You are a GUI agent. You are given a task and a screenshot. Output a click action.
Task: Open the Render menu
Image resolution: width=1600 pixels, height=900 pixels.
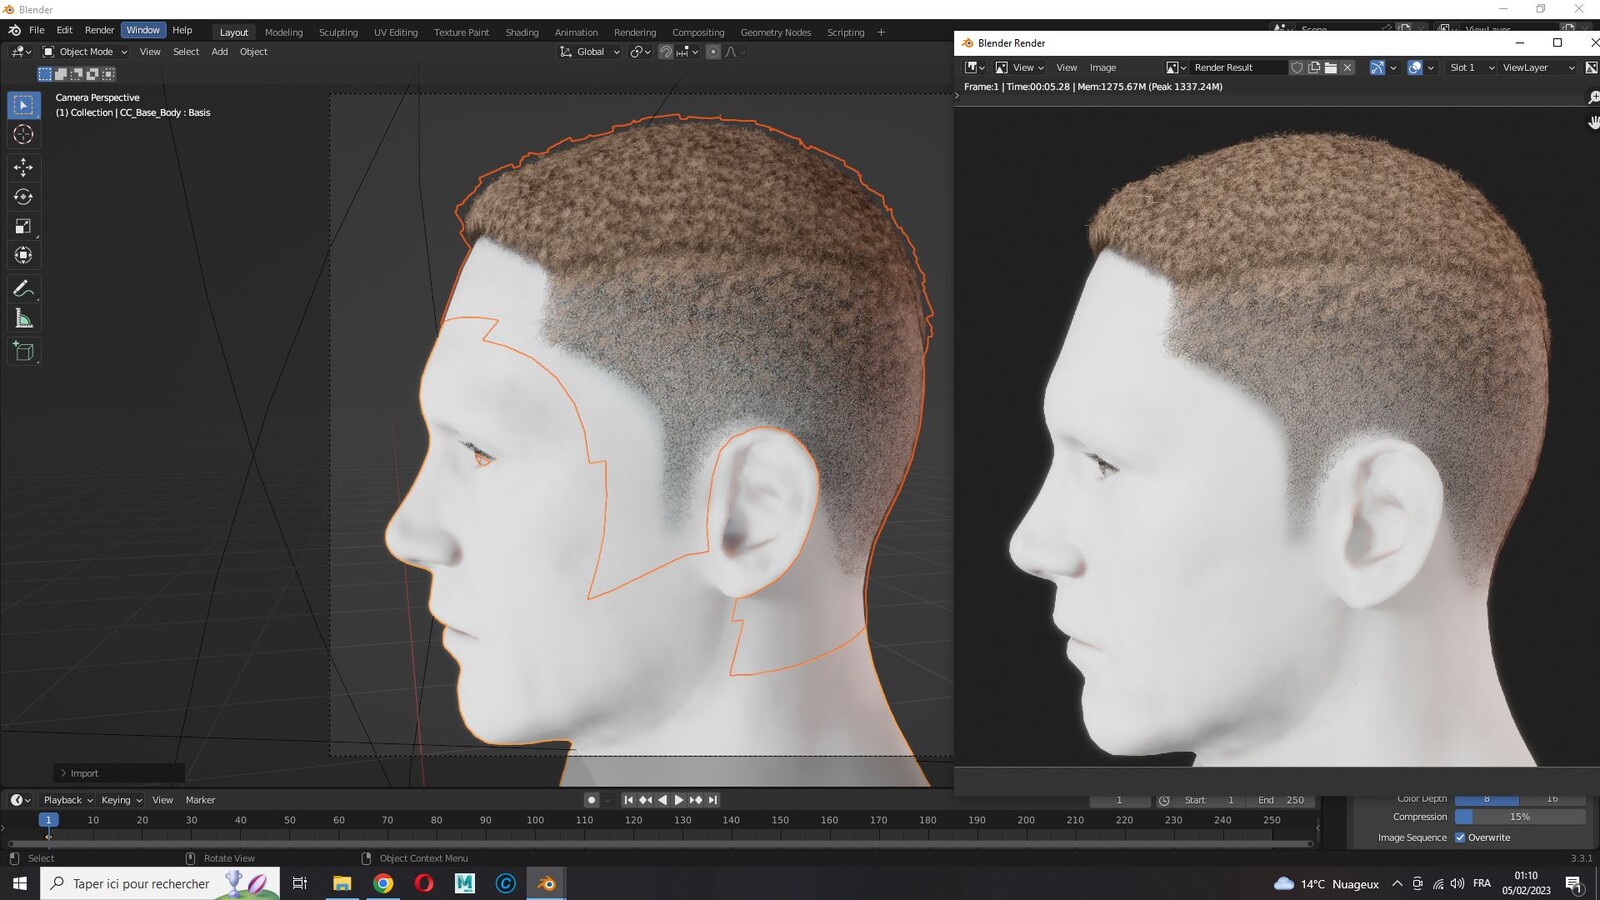(99, 30)
